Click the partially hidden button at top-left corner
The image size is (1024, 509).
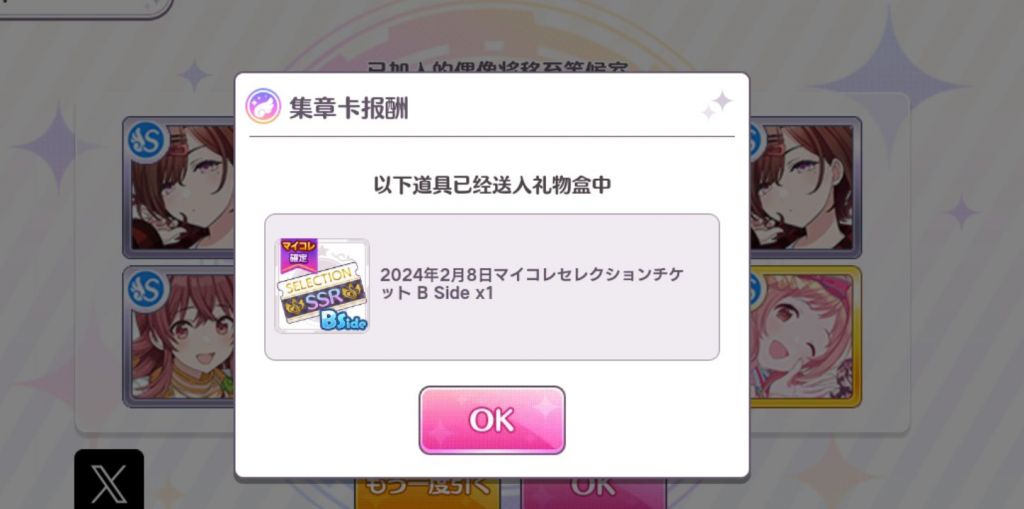click(x=86, y=8)
